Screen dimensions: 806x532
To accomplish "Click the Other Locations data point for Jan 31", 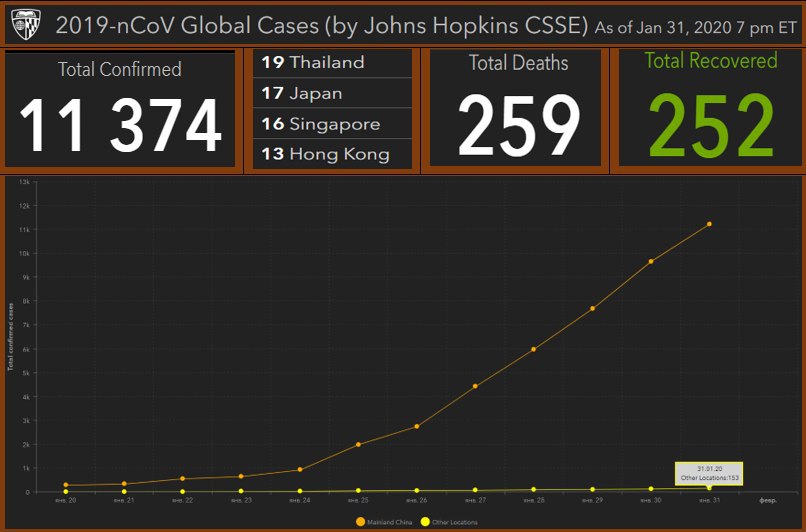I will [x=709, y=488].
